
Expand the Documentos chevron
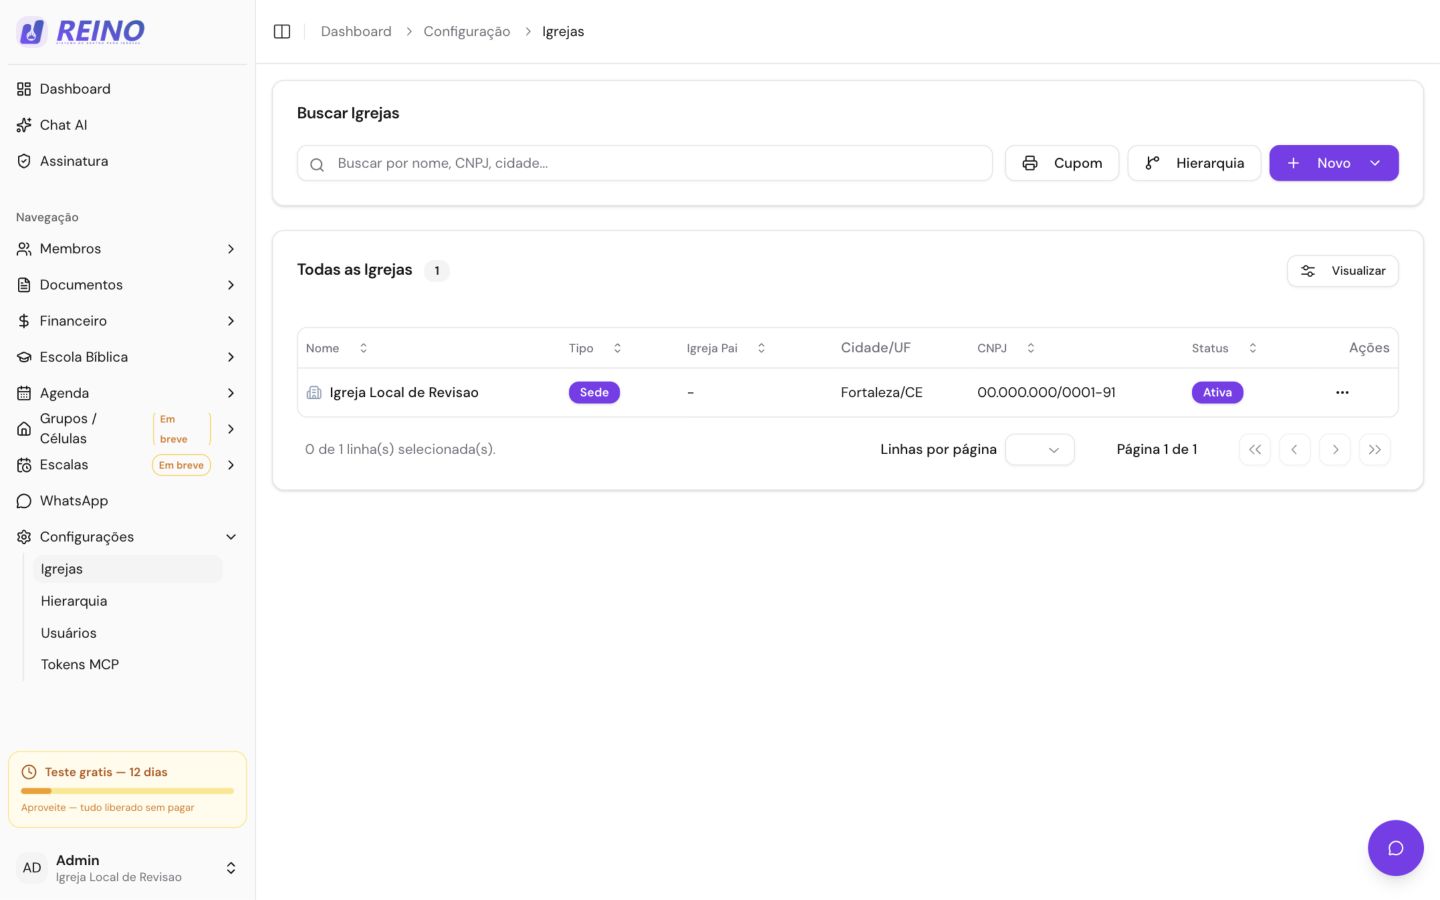pos(231,285)
